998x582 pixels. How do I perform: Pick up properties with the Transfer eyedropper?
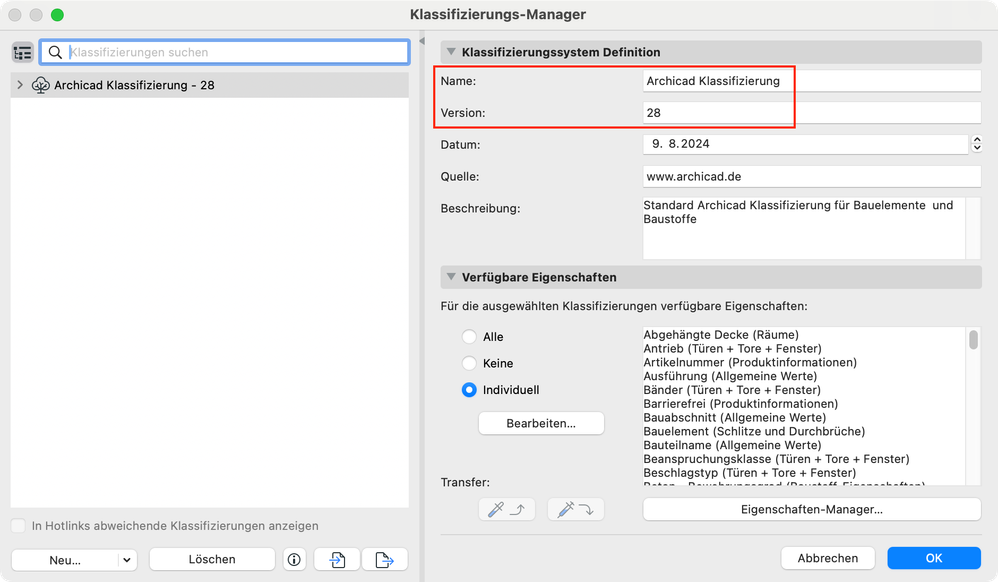(x=507, y=510)
